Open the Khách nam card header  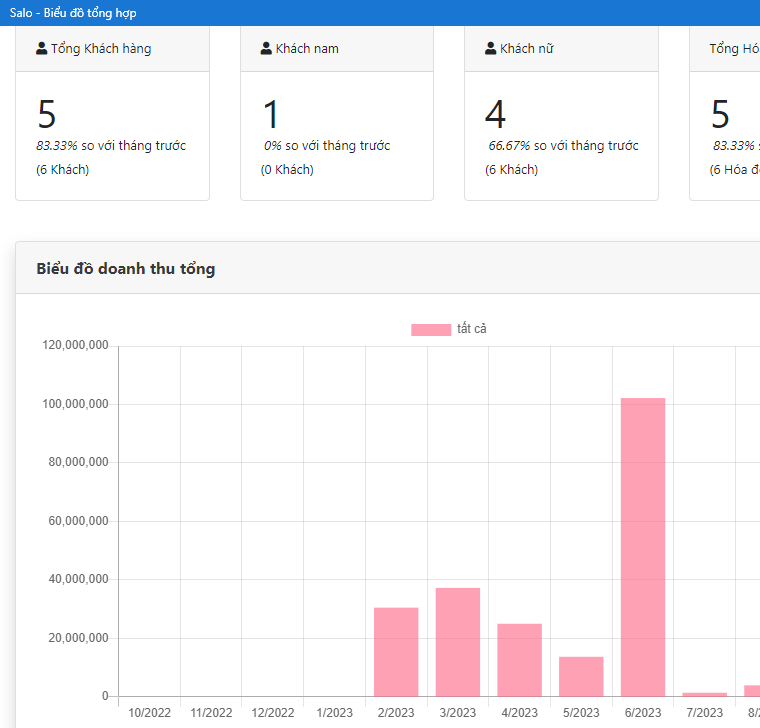(x=337, y=49)
